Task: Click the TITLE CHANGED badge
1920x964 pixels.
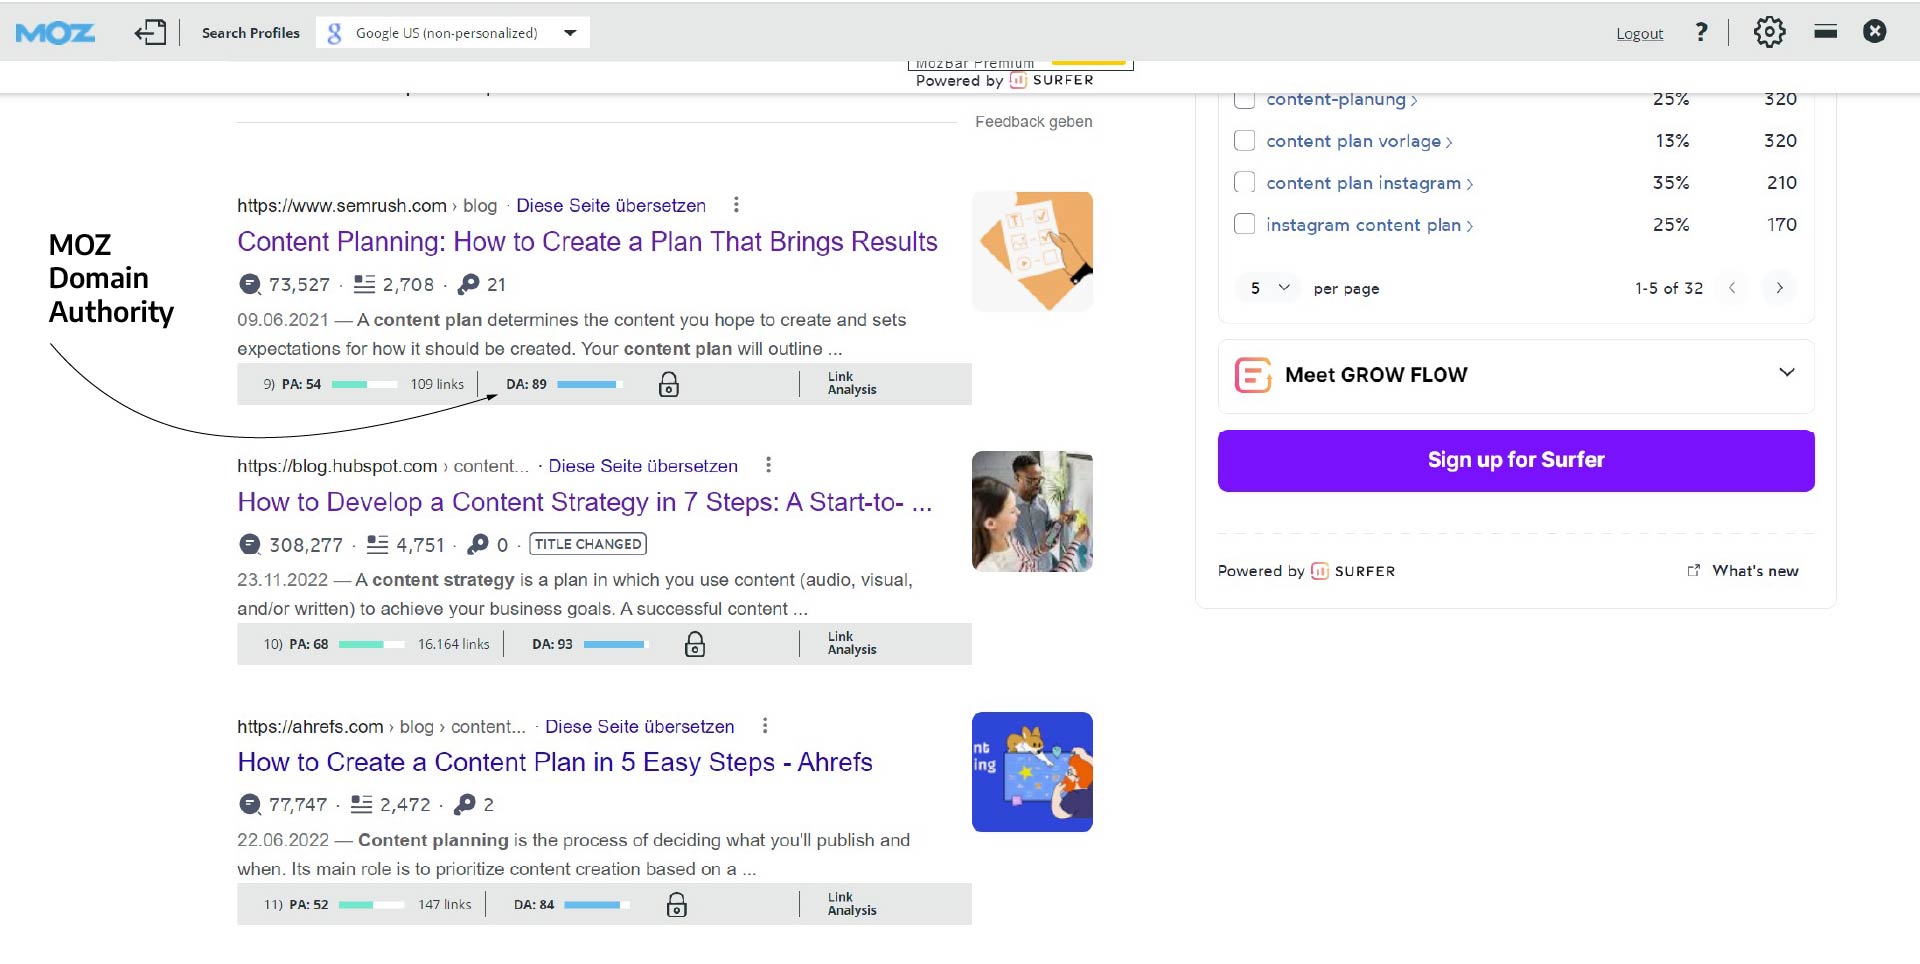Action: point(588,544)
